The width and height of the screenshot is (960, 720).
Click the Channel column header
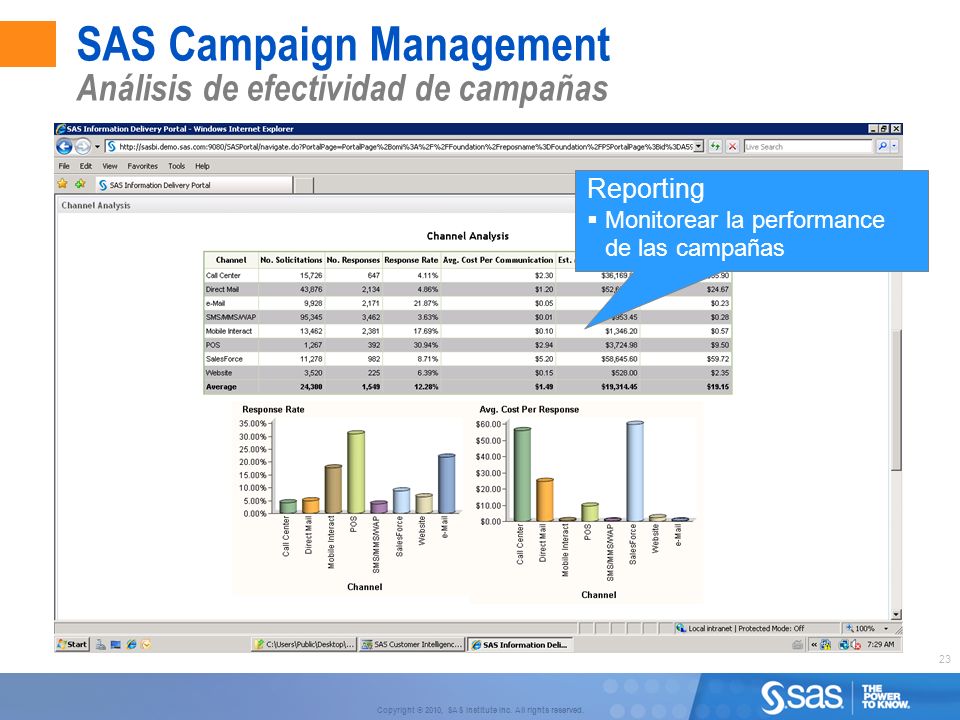point(231,260)
